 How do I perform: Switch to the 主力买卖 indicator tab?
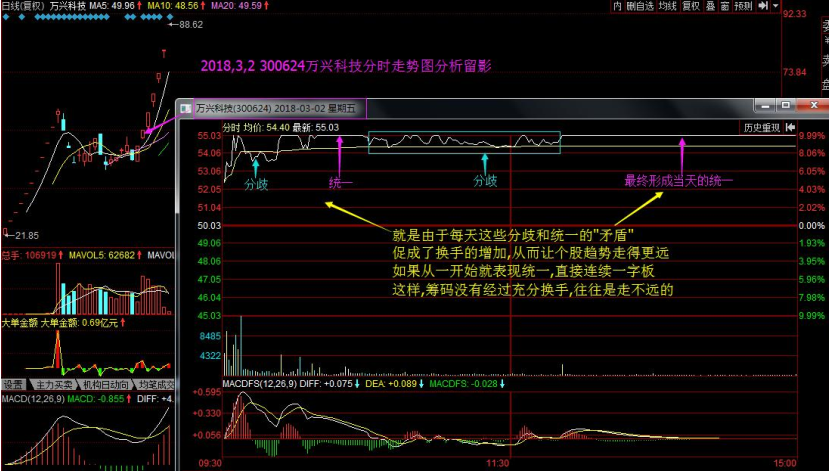coord(54,384)
